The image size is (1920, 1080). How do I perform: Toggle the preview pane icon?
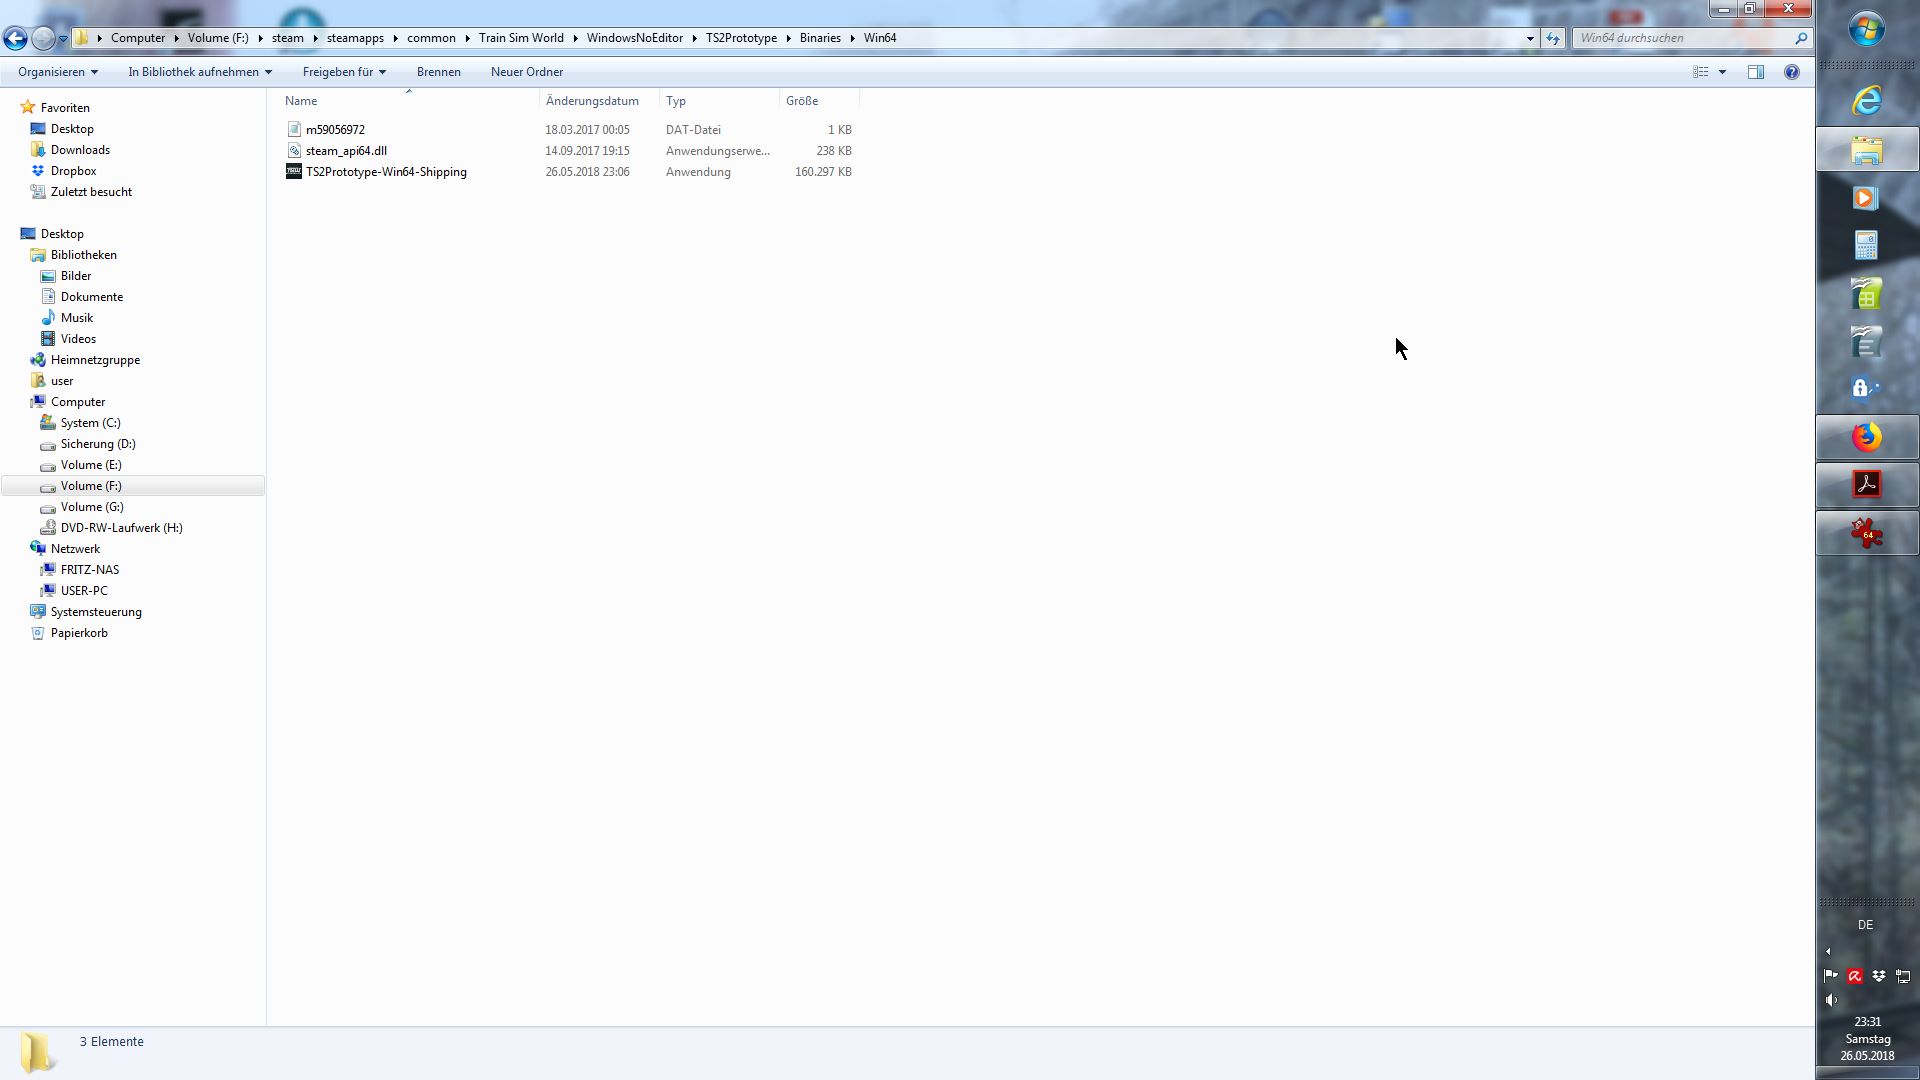1756,72
